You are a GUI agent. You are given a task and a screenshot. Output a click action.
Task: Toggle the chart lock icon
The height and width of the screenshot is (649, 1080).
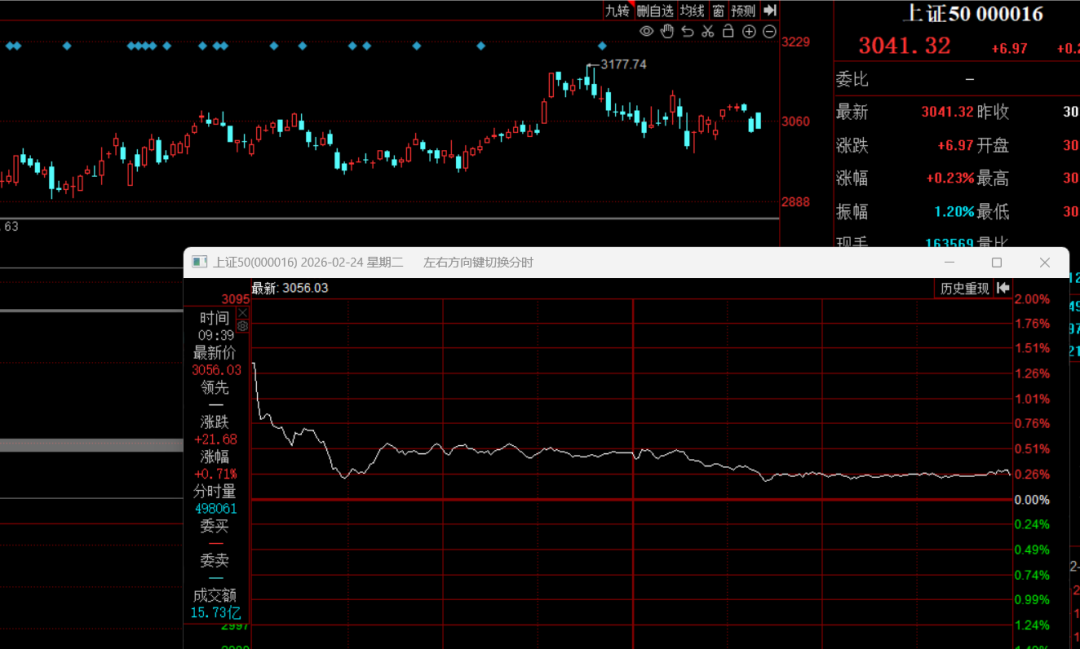(x=728, y=31)
